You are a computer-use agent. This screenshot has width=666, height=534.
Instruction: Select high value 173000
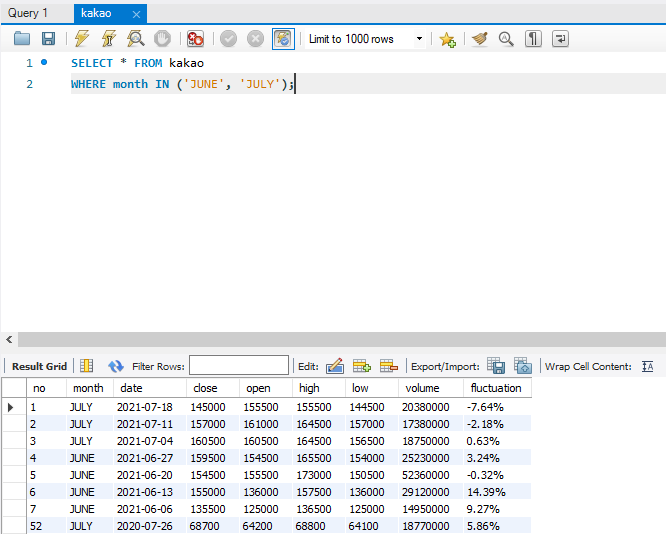pyautogui.click(x=319, y=475)
